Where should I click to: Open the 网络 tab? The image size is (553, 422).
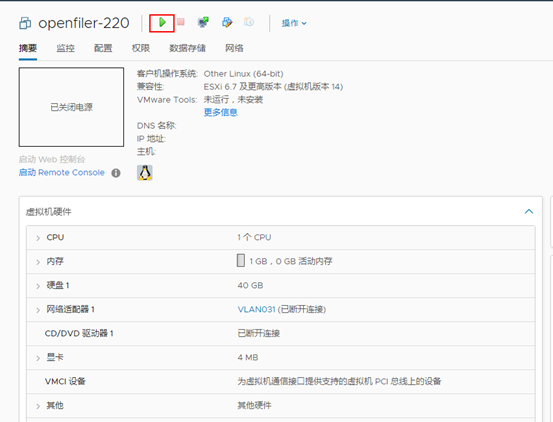[x=234, y=48]
